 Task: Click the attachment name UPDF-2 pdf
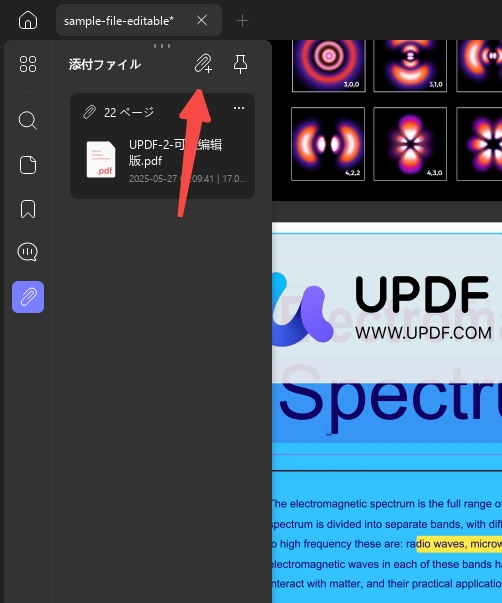[175, 153]
